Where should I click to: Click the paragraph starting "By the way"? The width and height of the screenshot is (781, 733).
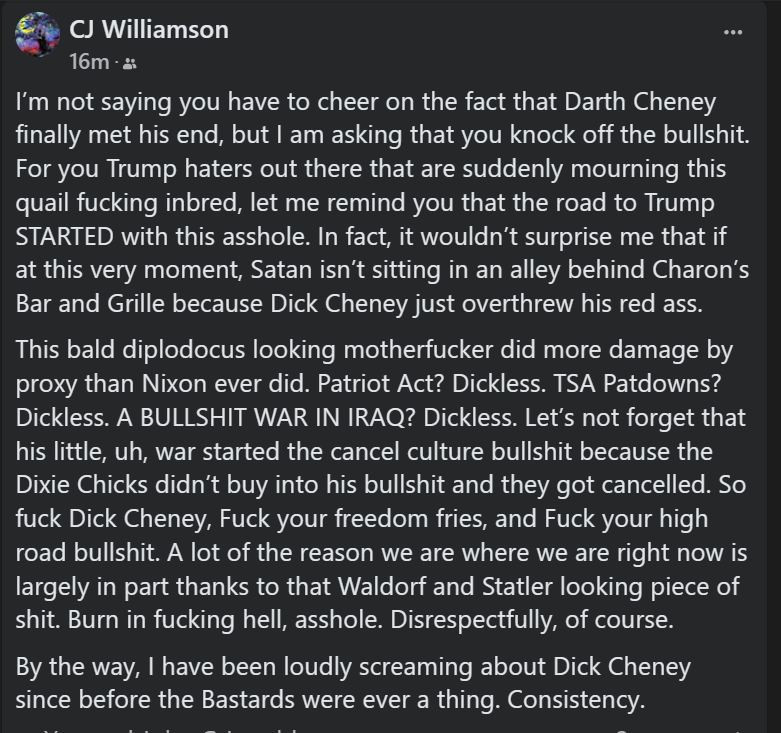tap(352, 683)
